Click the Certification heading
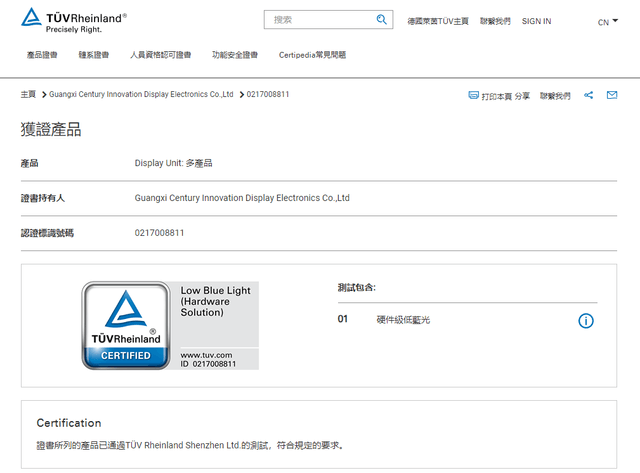The image size is (640, 473). click(69, 423)
